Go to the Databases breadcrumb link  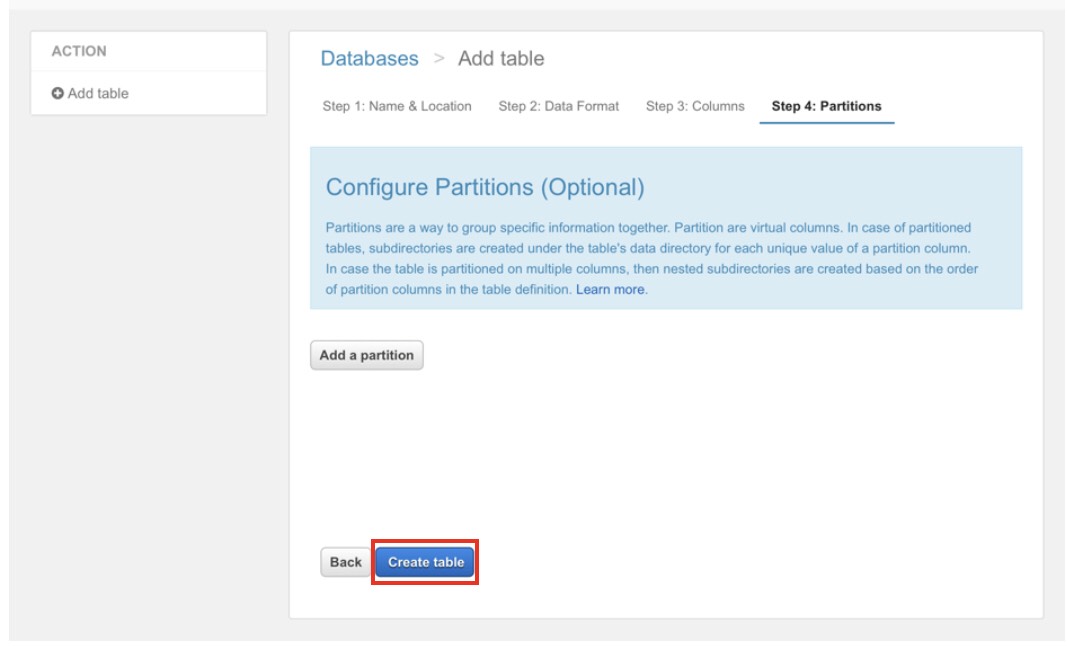369,59
